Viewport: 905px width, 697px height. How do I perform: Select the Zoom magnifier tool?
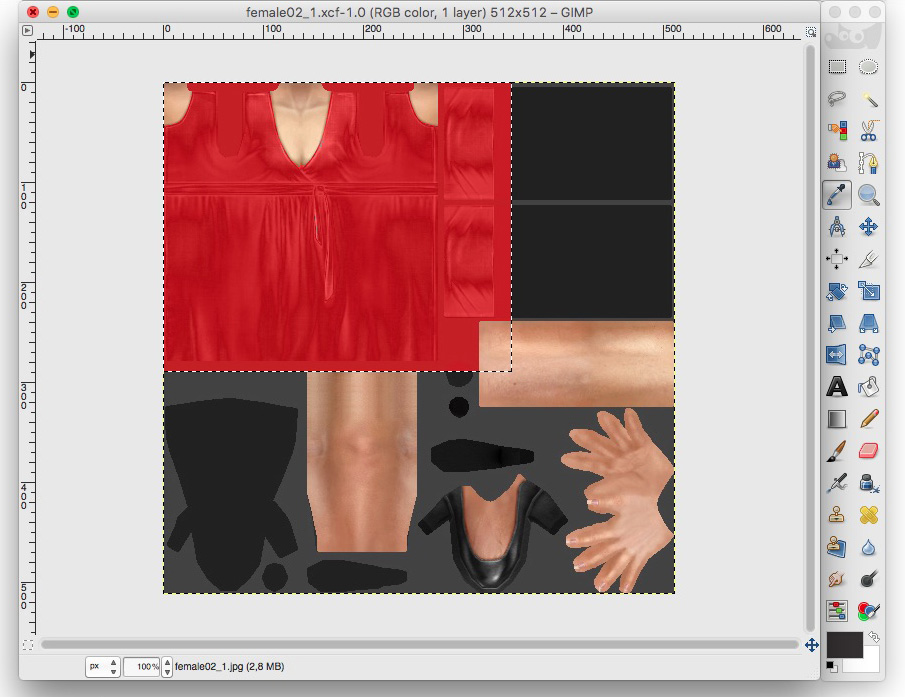pos(869,195)
